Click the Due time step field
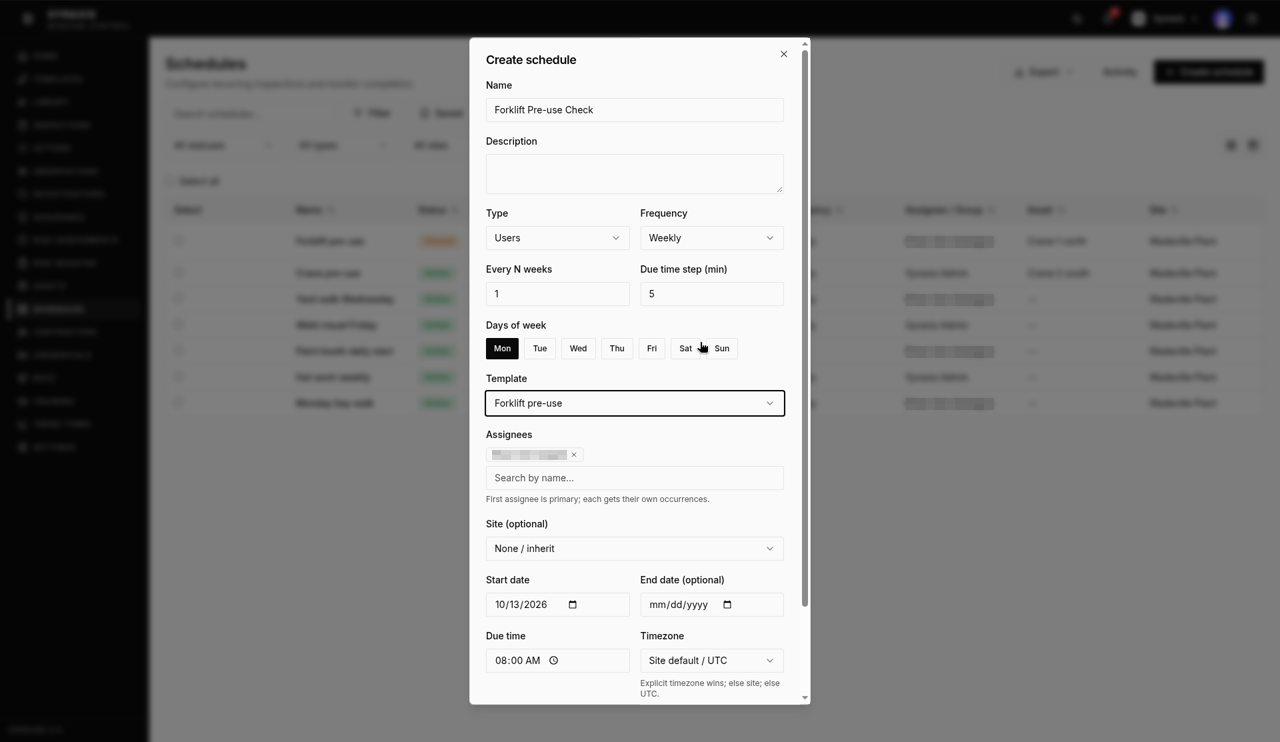 (712, 294)
